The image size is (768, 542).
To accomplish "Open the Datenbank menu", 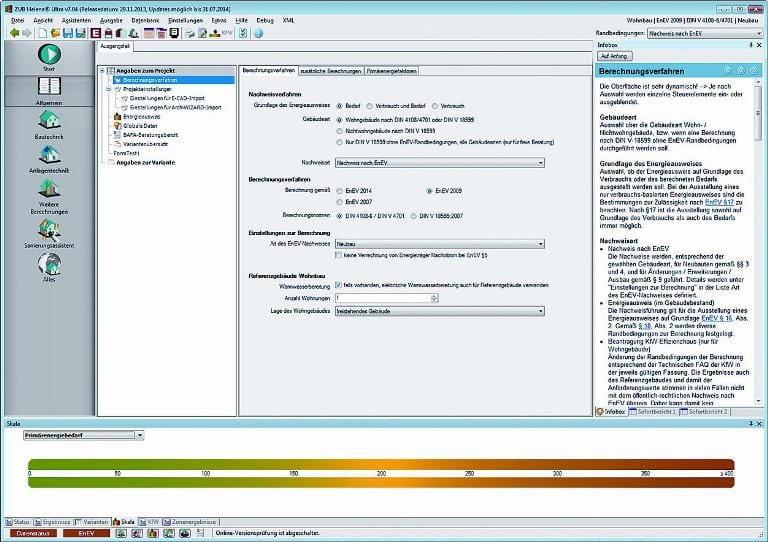I will pos(144,19).
